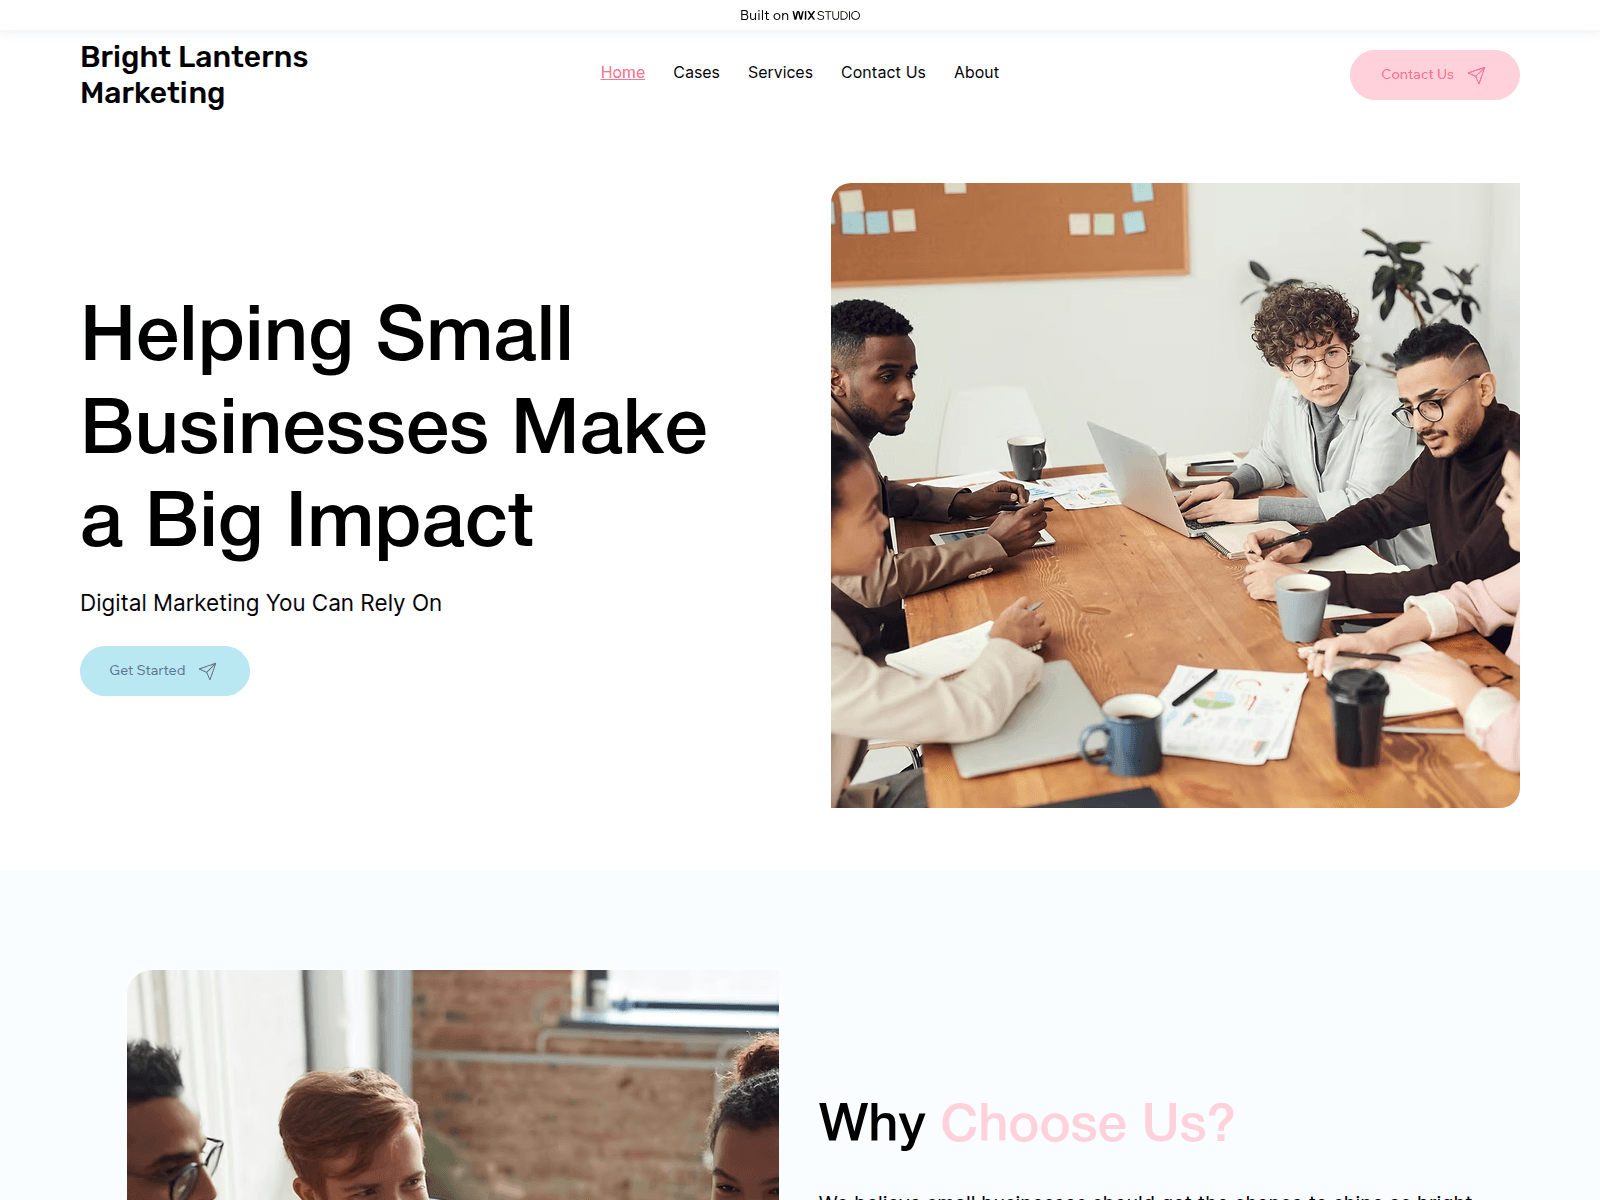
Task: Click the paper plane icon in Get Started button
Action: (207, 671)
